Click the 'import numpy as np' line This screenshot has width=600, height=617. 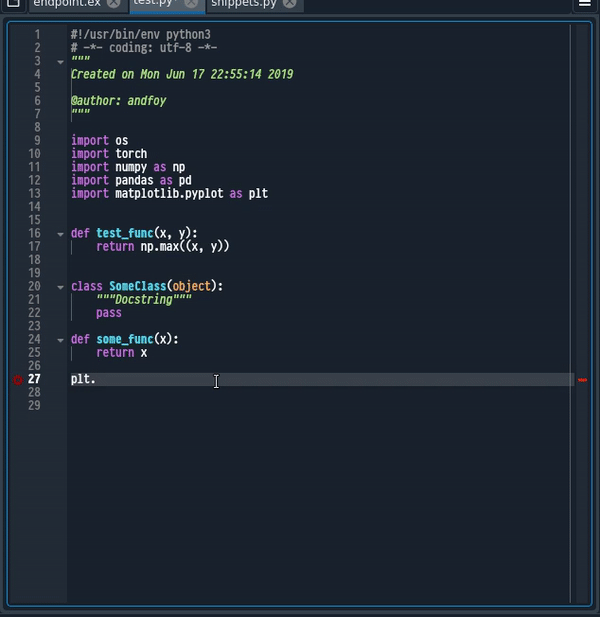128,167
